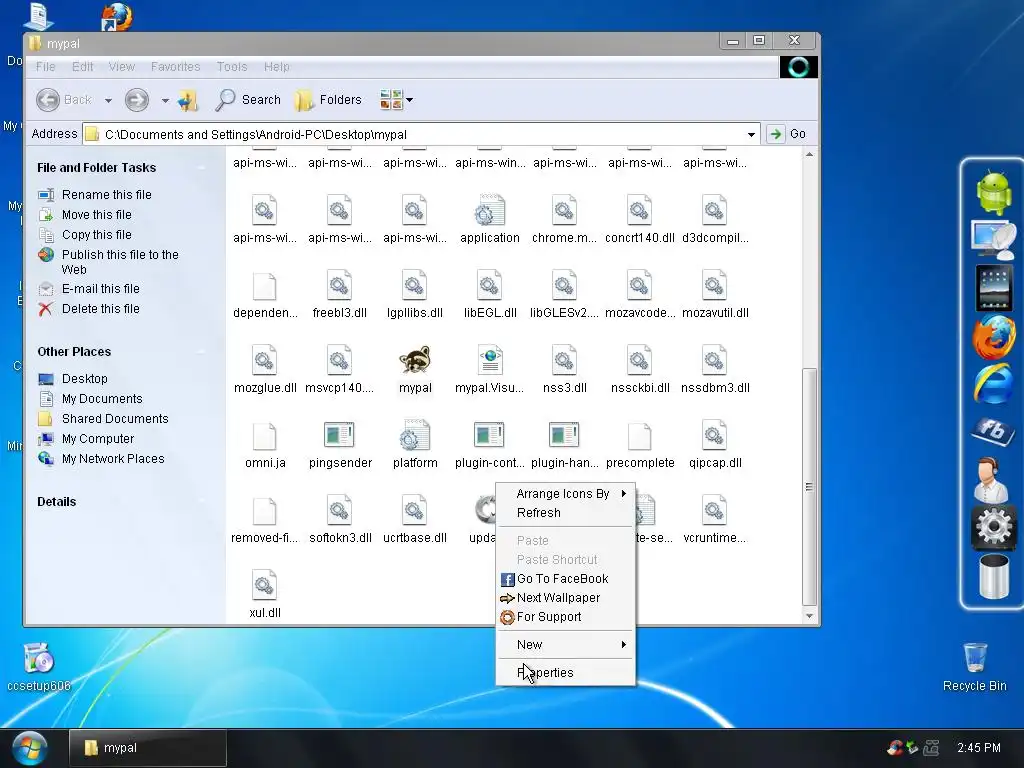
Task: Click the Start orb on taskbar
Action: [x=29, y=748]
